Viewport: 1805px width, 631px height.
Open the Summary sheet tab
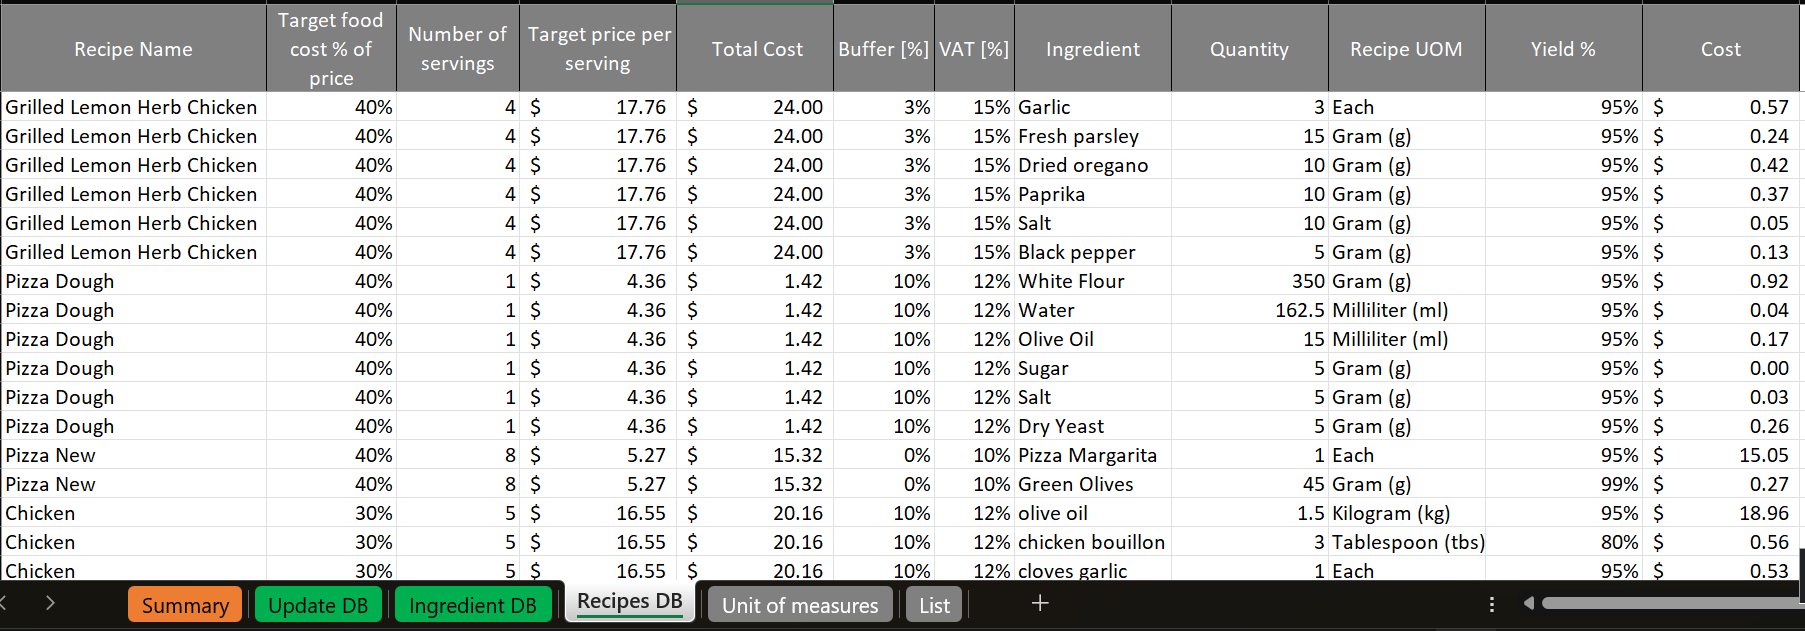pyautogui.click(x=185, y=605)
